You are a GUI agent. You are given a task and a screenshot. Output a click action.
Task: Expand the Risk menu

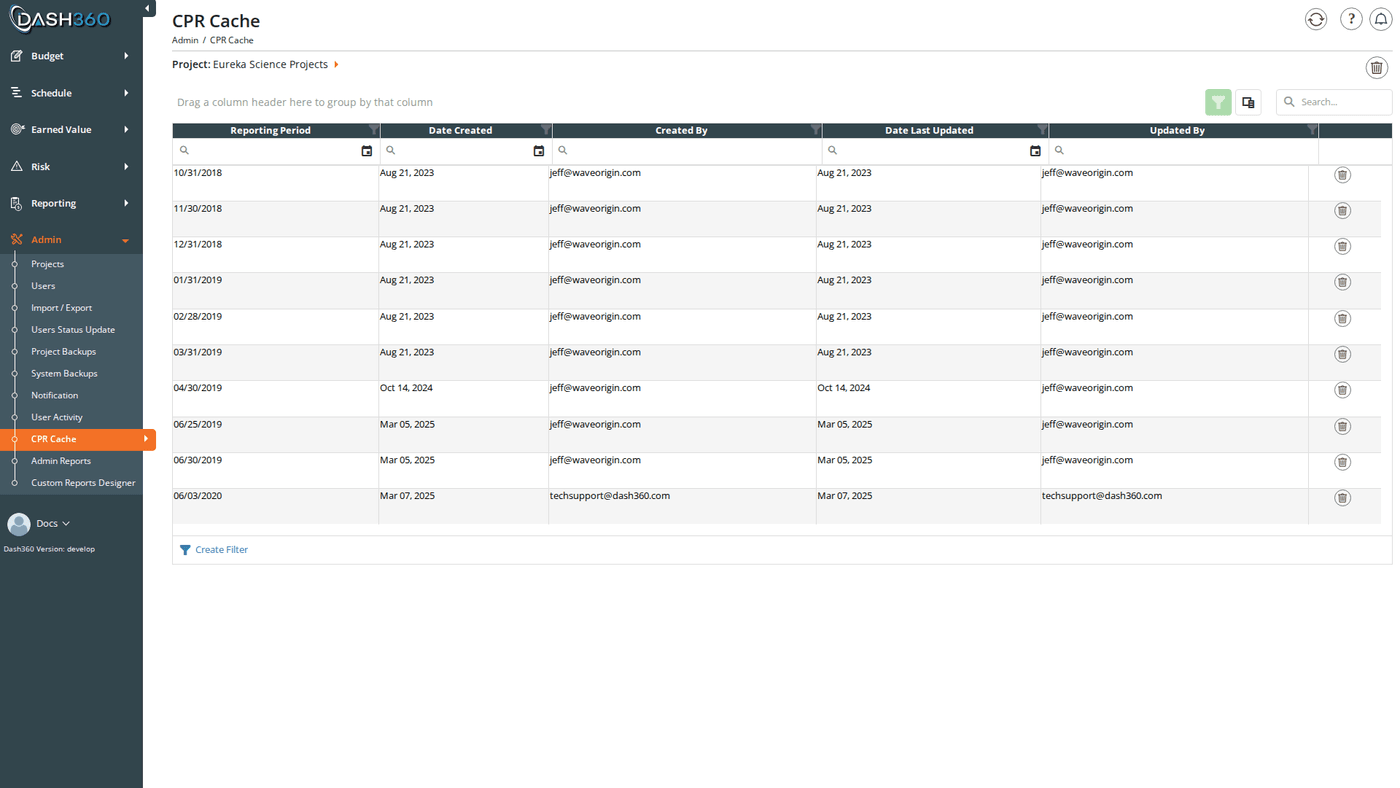point(71,167)
